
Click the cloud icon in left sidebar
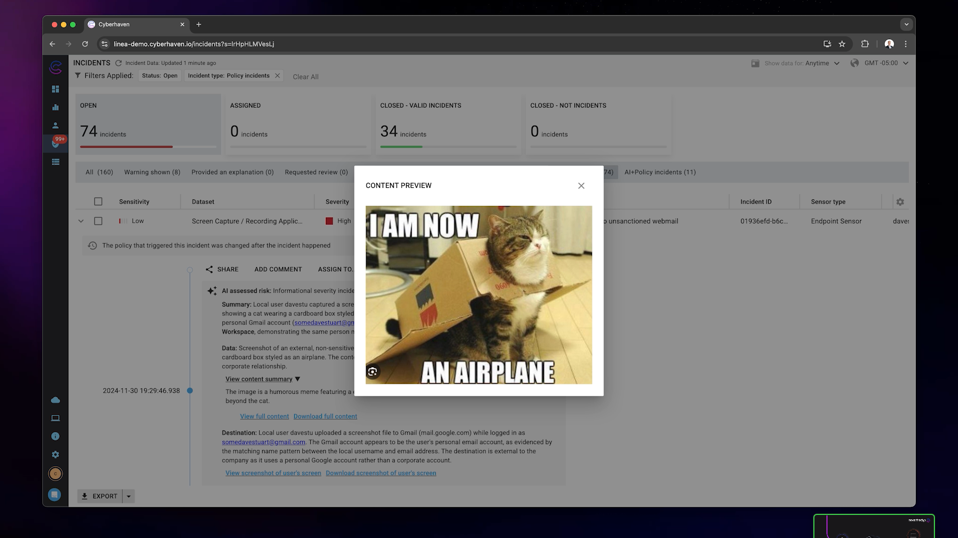click(x=56, y=400)
